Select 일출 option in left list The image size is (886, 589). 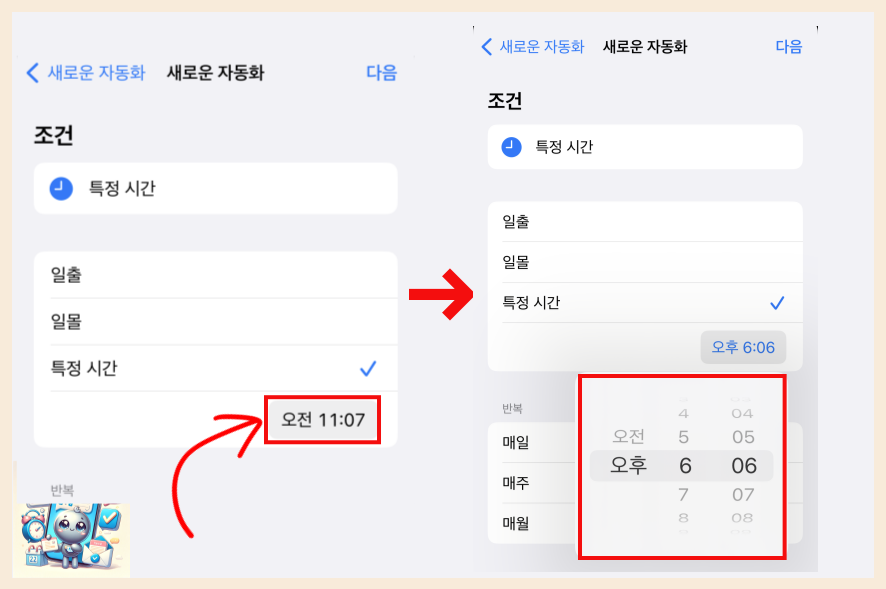tap(215, 275)
